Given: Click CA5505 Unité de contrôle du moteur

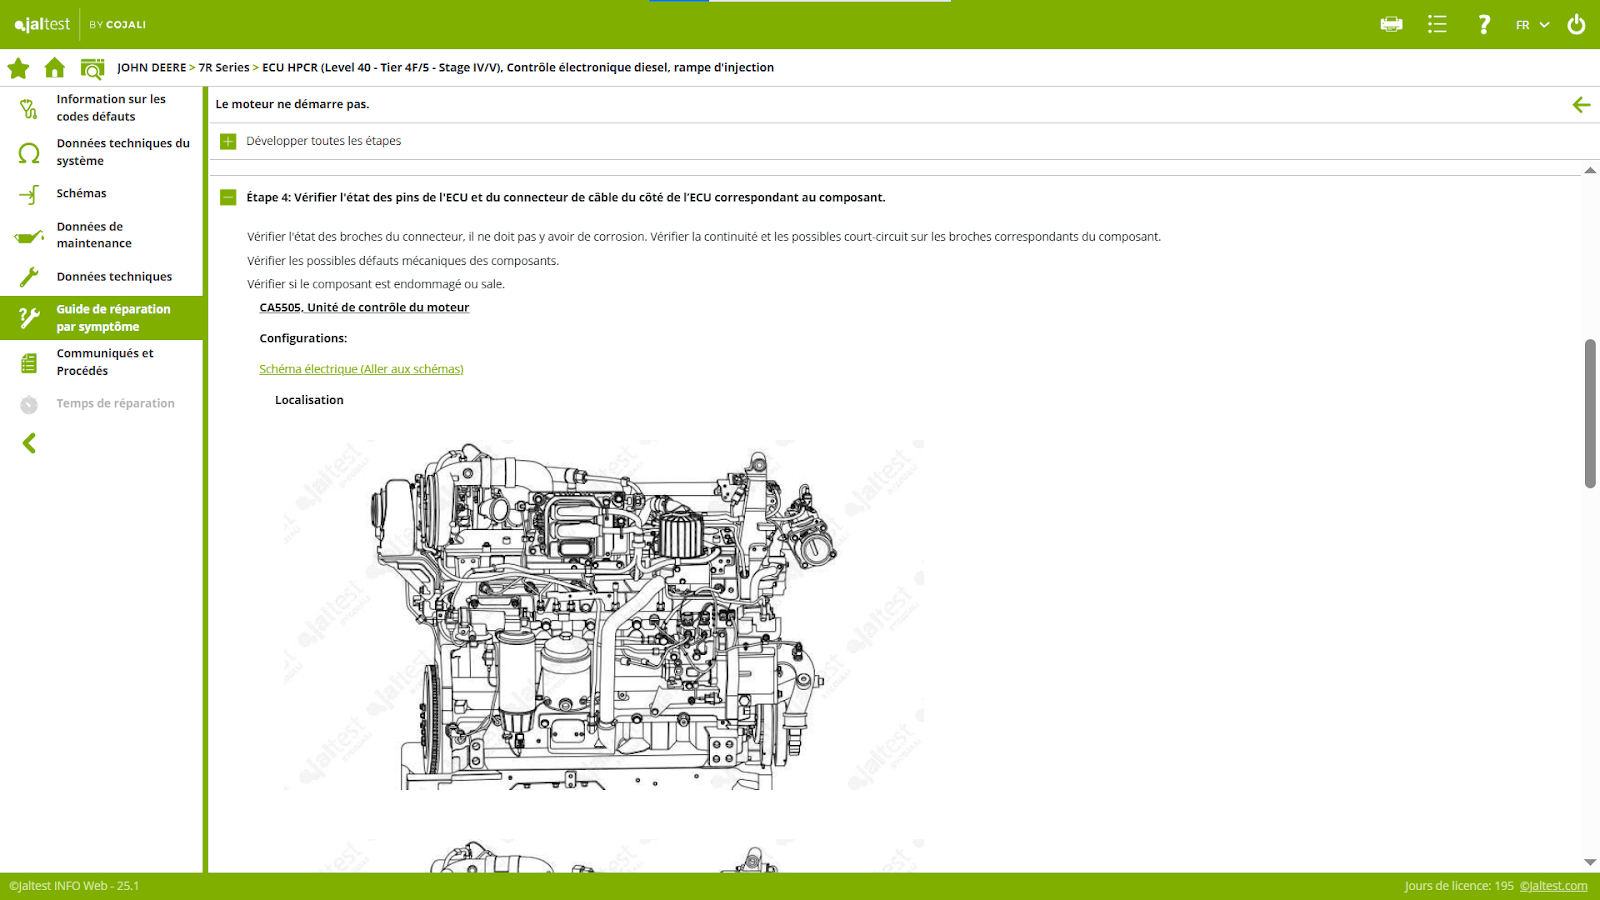Looking at the screenshot, I should point(364,308).
